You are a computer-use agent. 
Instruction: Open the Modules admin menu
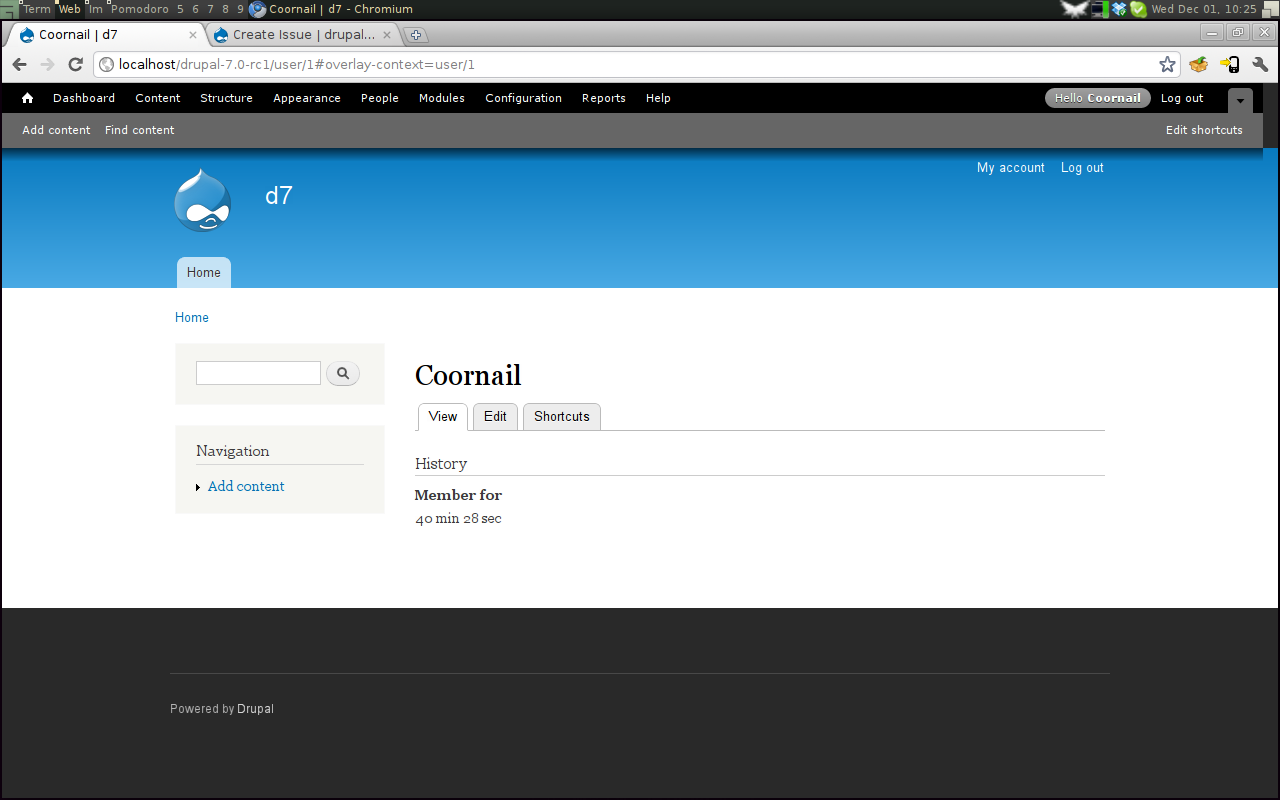pos(441,98)
